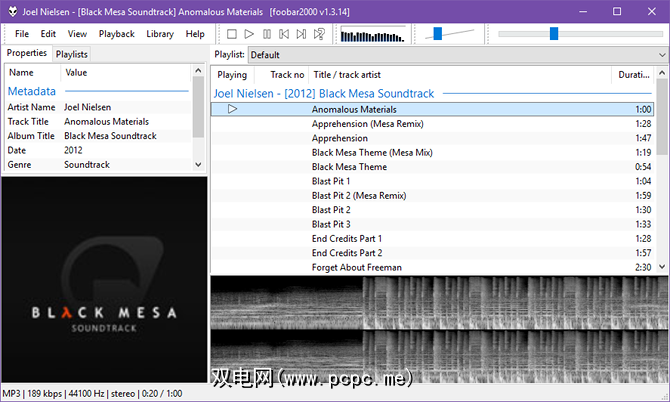Adjust the volume slider
The height and width of the screenshot is (402, 670).
(438, 34)
